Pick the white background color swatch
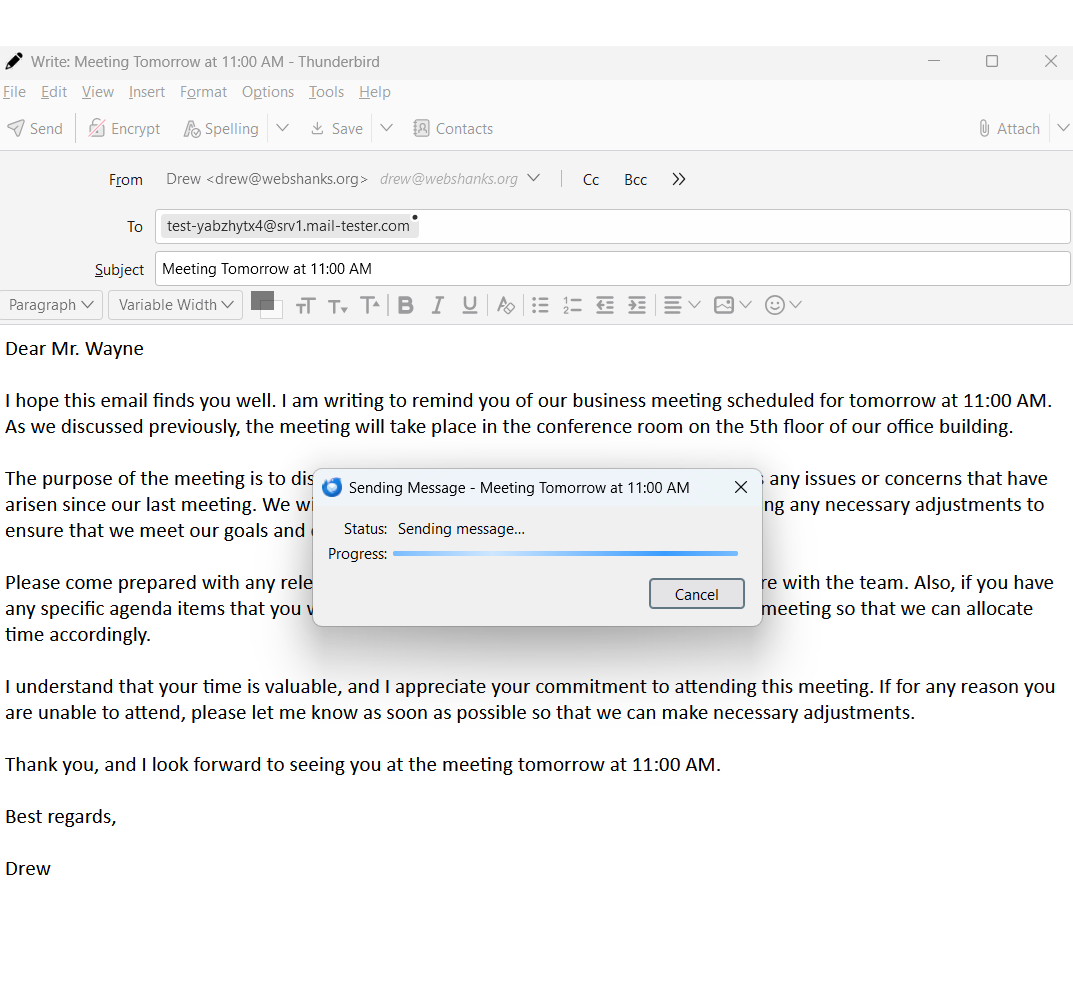The height and width of the screenshot is (1001, 1073). 276,313
